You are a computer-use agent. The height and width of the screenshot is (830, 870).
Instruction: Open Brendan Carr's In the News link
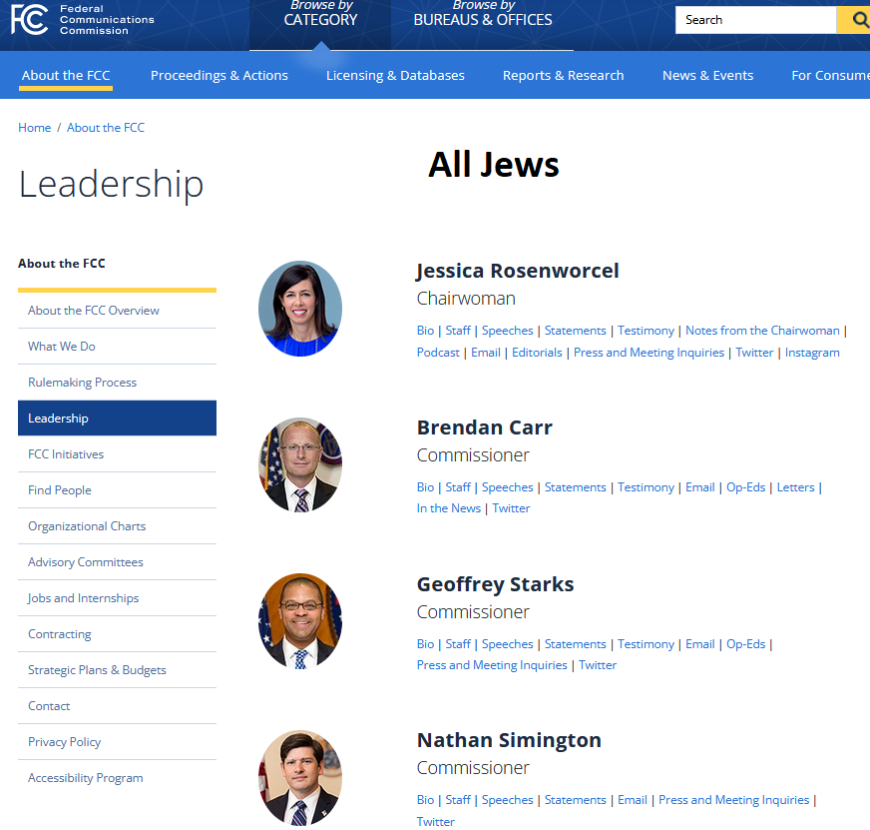[448, 508]
